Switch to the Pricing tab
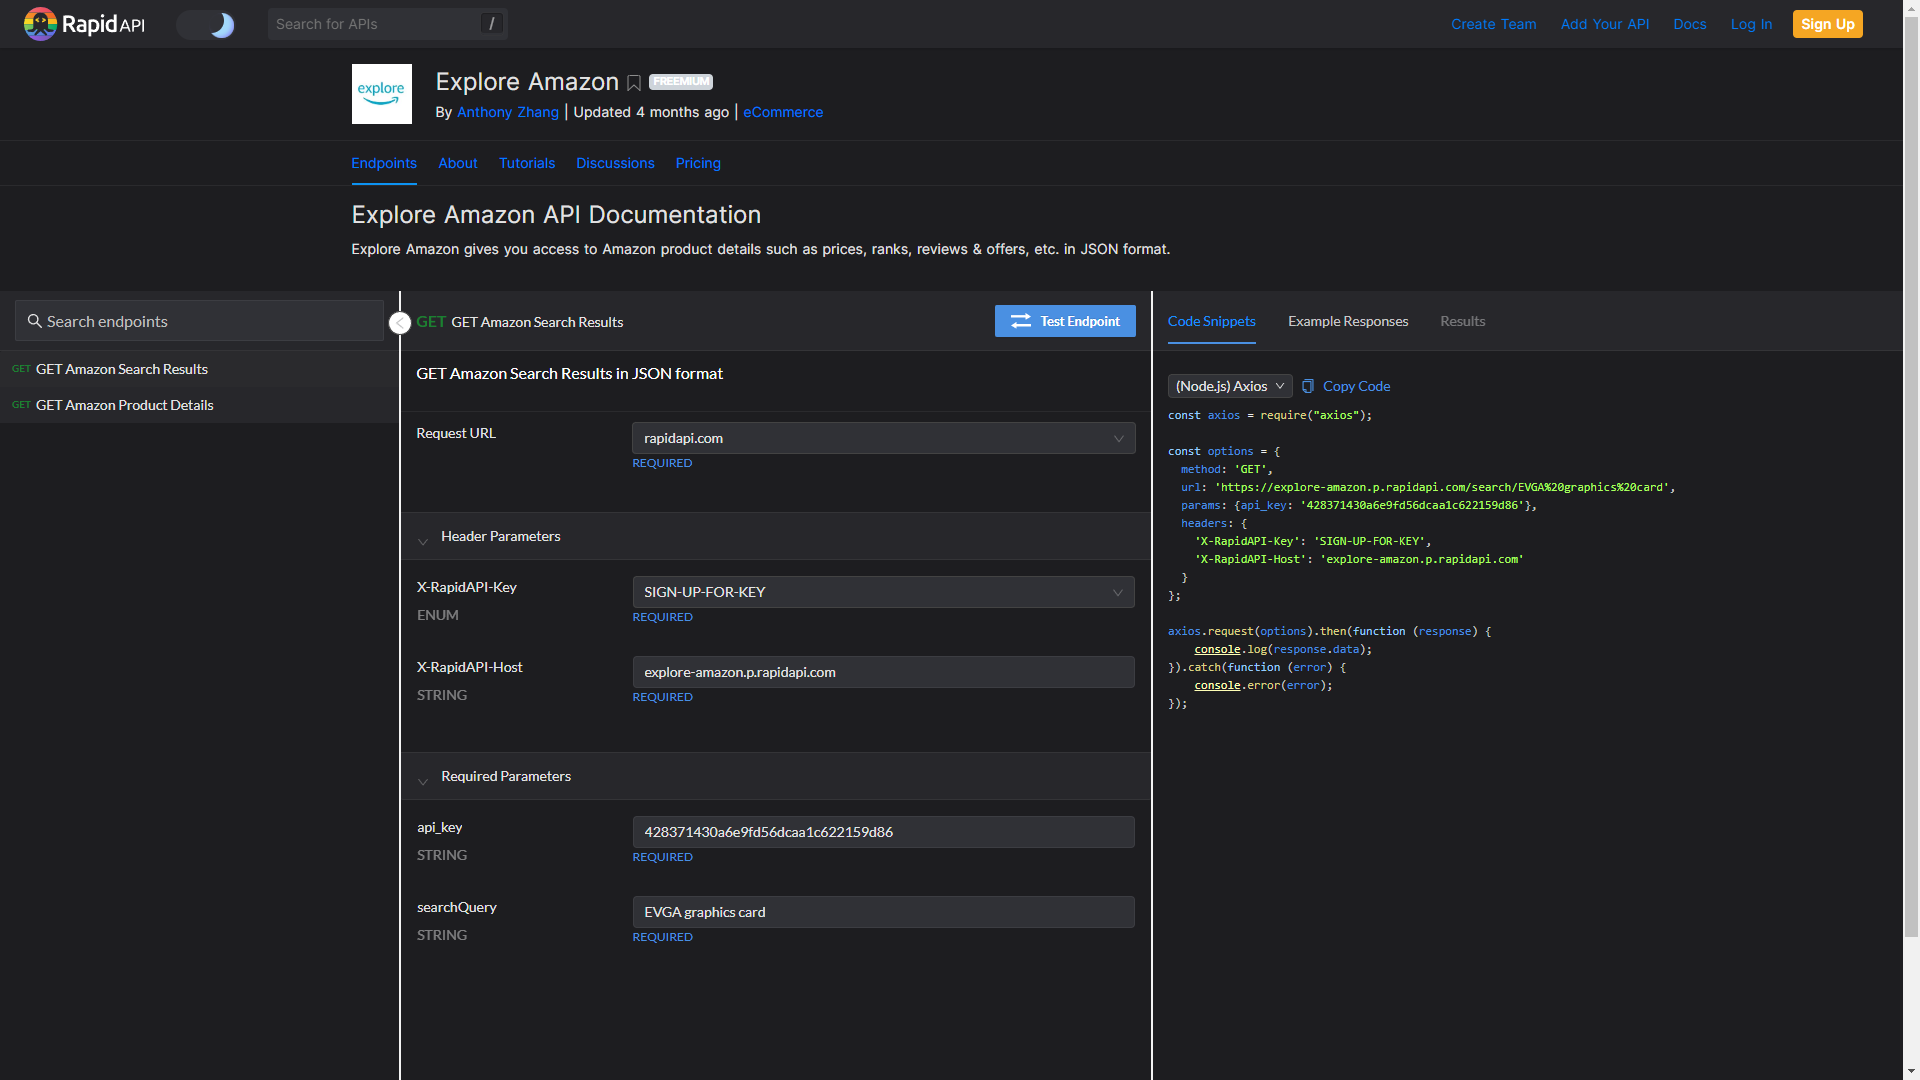The width and height of the screenshot is (1920, 1080). [x=698, y=163]
